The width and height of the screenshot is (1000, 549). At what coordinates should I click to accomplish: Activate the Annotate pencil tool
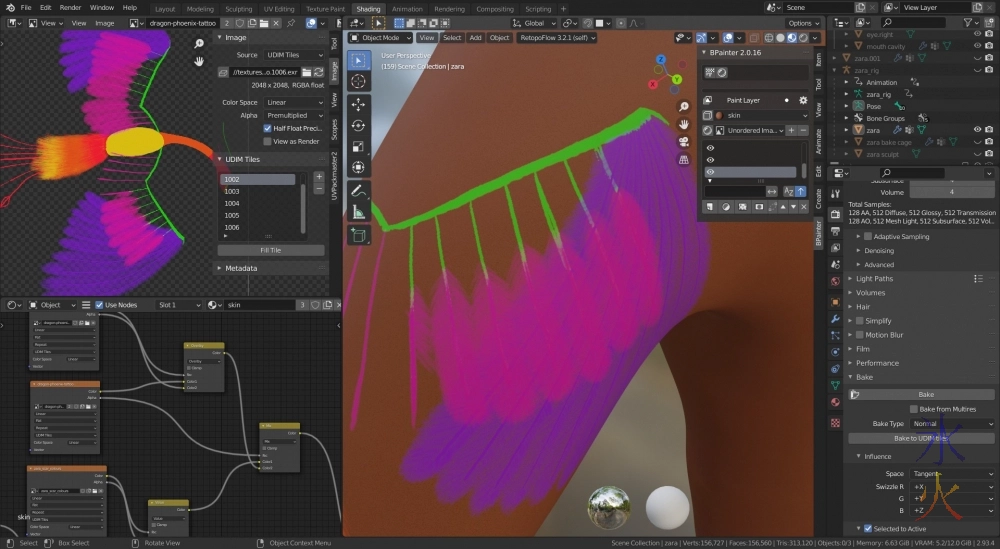[358, 190]
